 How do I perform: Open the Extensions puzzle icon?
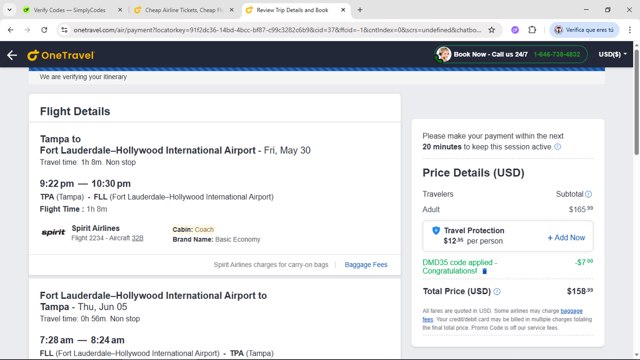[x=532, y=30]
